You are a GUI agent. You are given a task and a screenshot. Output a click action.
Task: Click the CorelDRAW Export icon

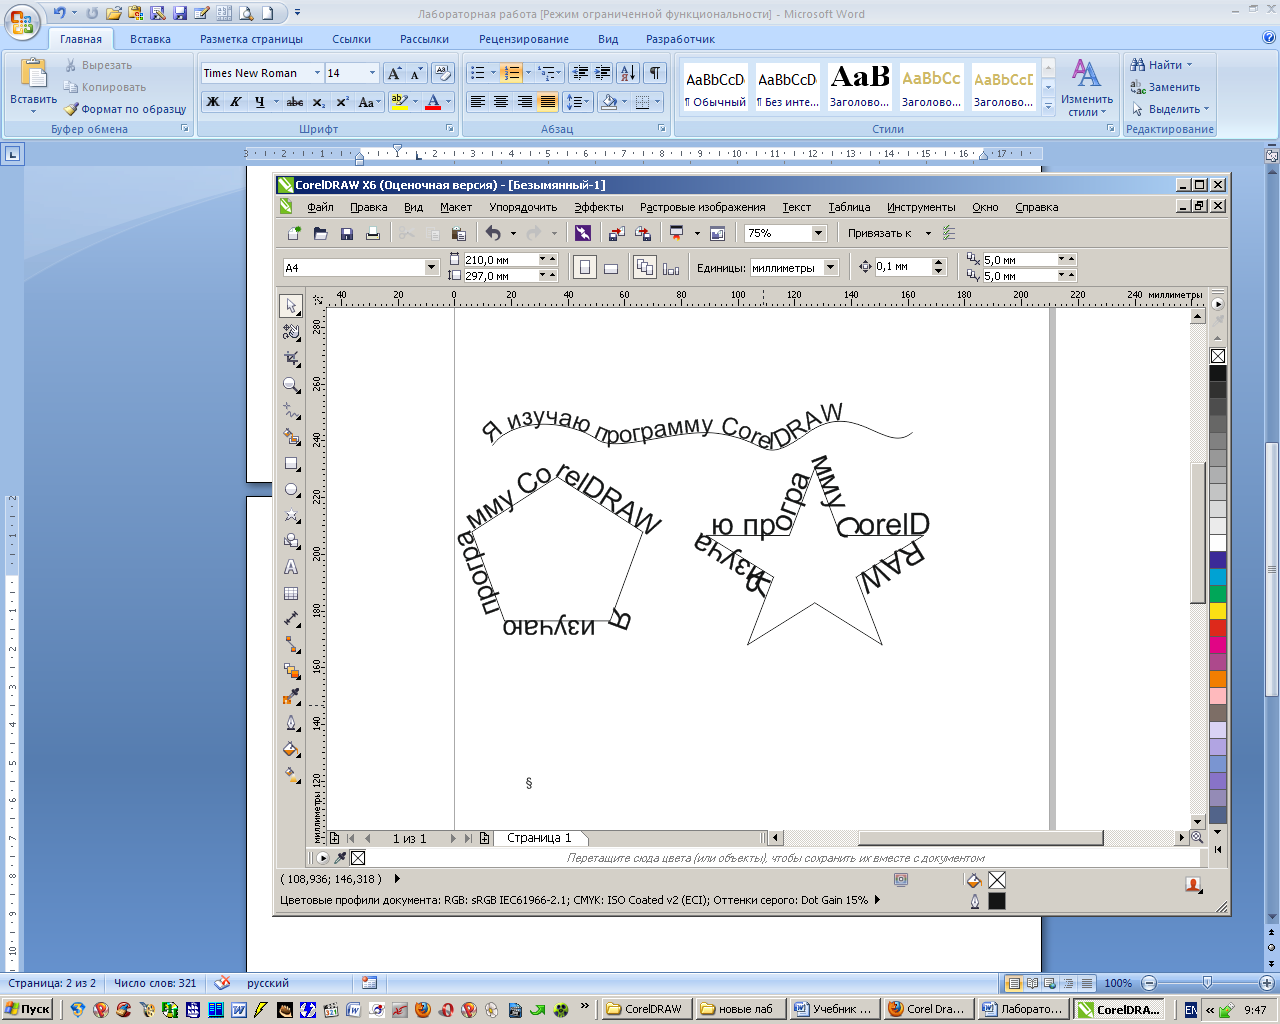point(643,233)
